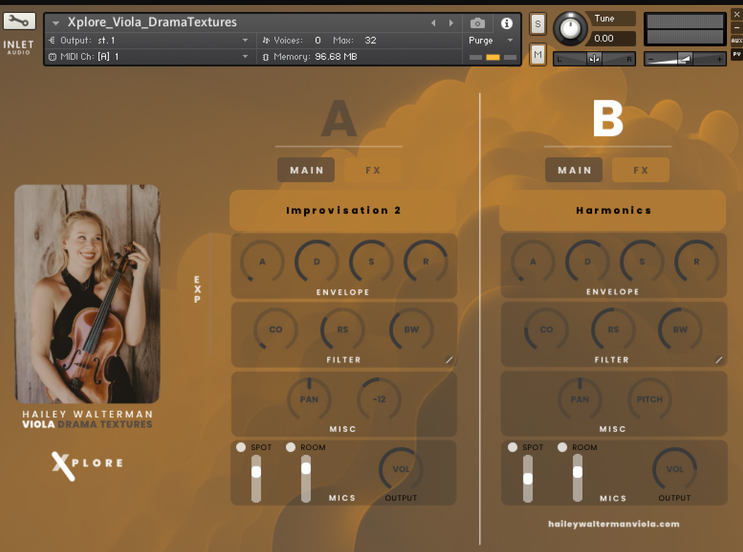Switch layer A to the FX tab
The width and height of the screenshot is (743, 552).
pos(373,170)
